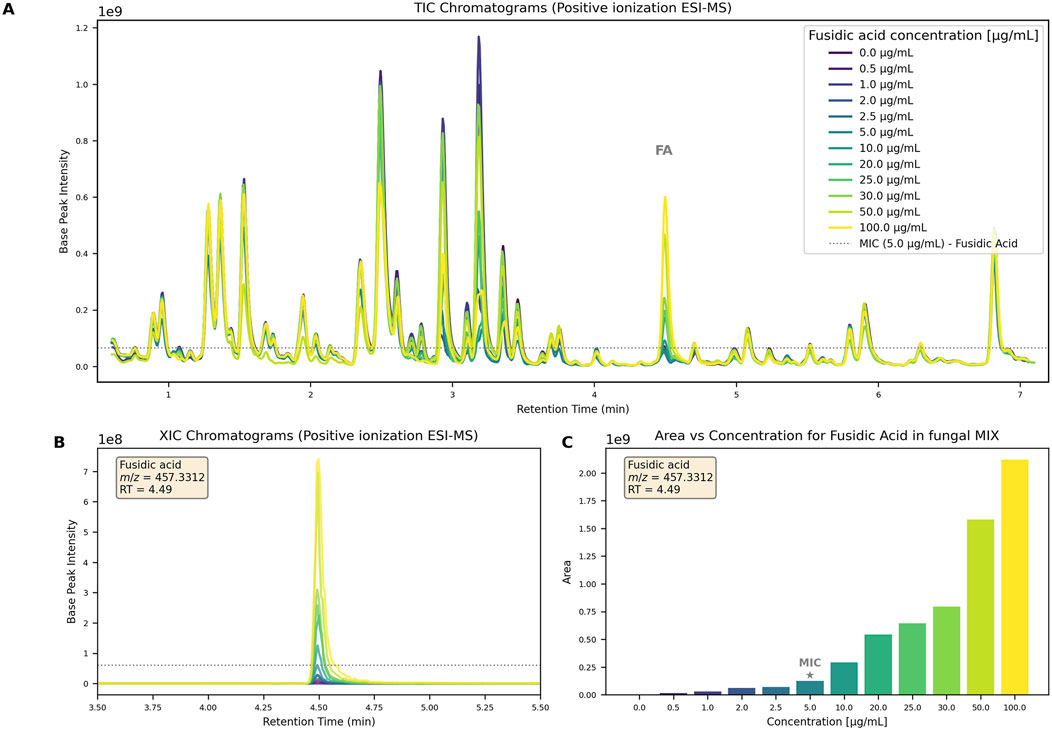
Task: Click the "Retention Time (min)" label under panel B
Action: click(319, 722)
